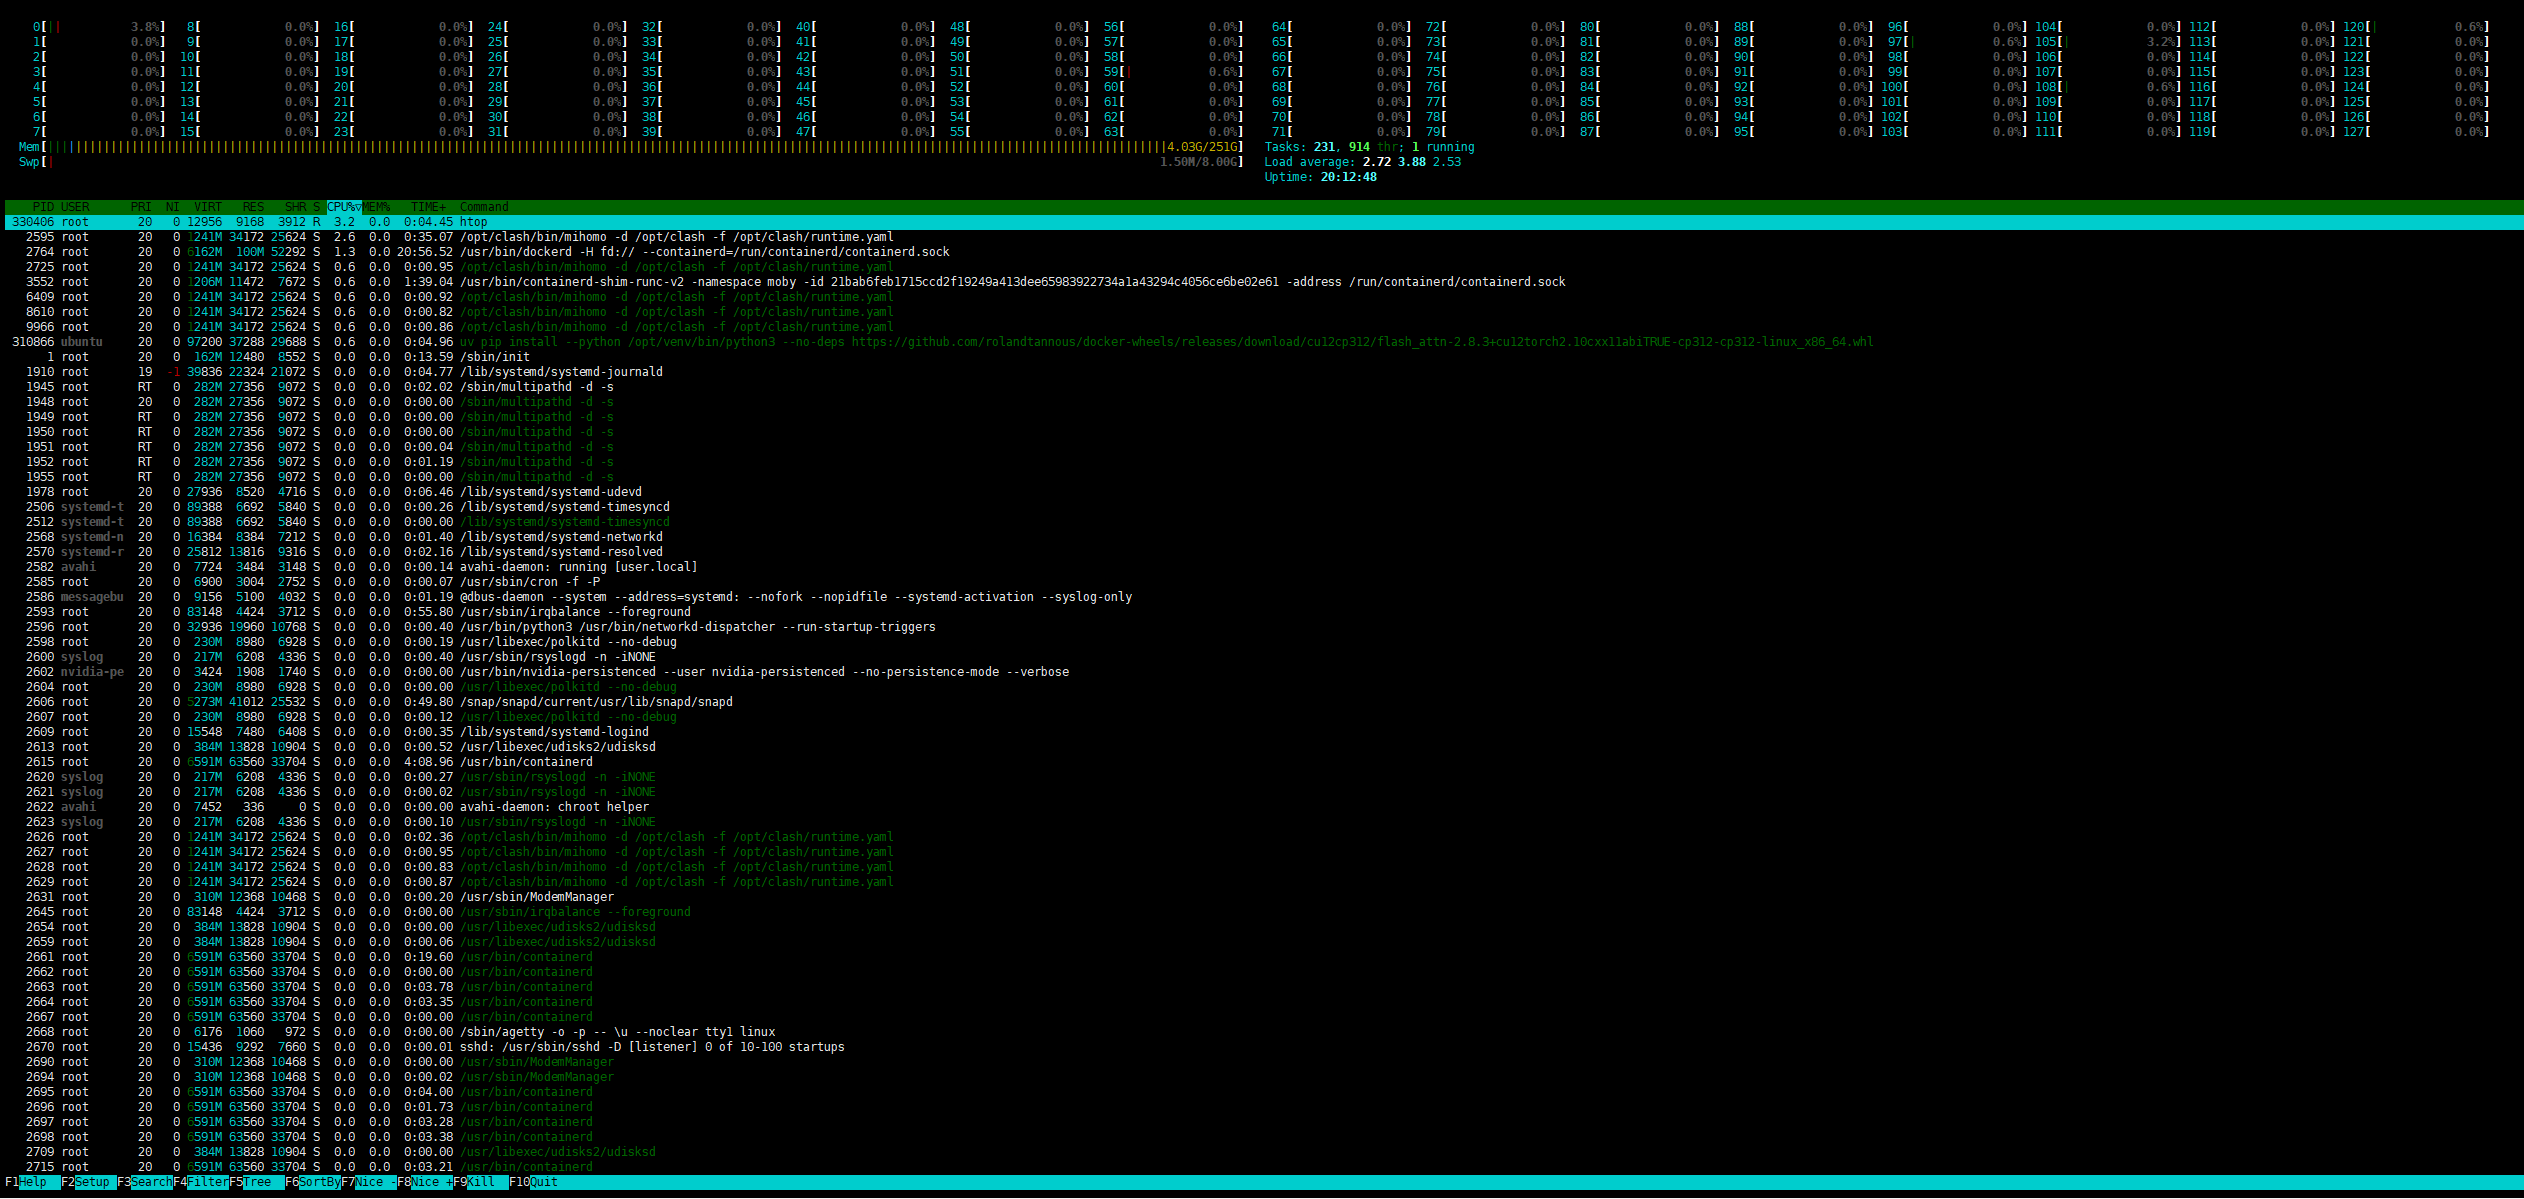Screen dimensions: 2524x1199
Task: Sort by the RES column header
Action: [253, 207]
